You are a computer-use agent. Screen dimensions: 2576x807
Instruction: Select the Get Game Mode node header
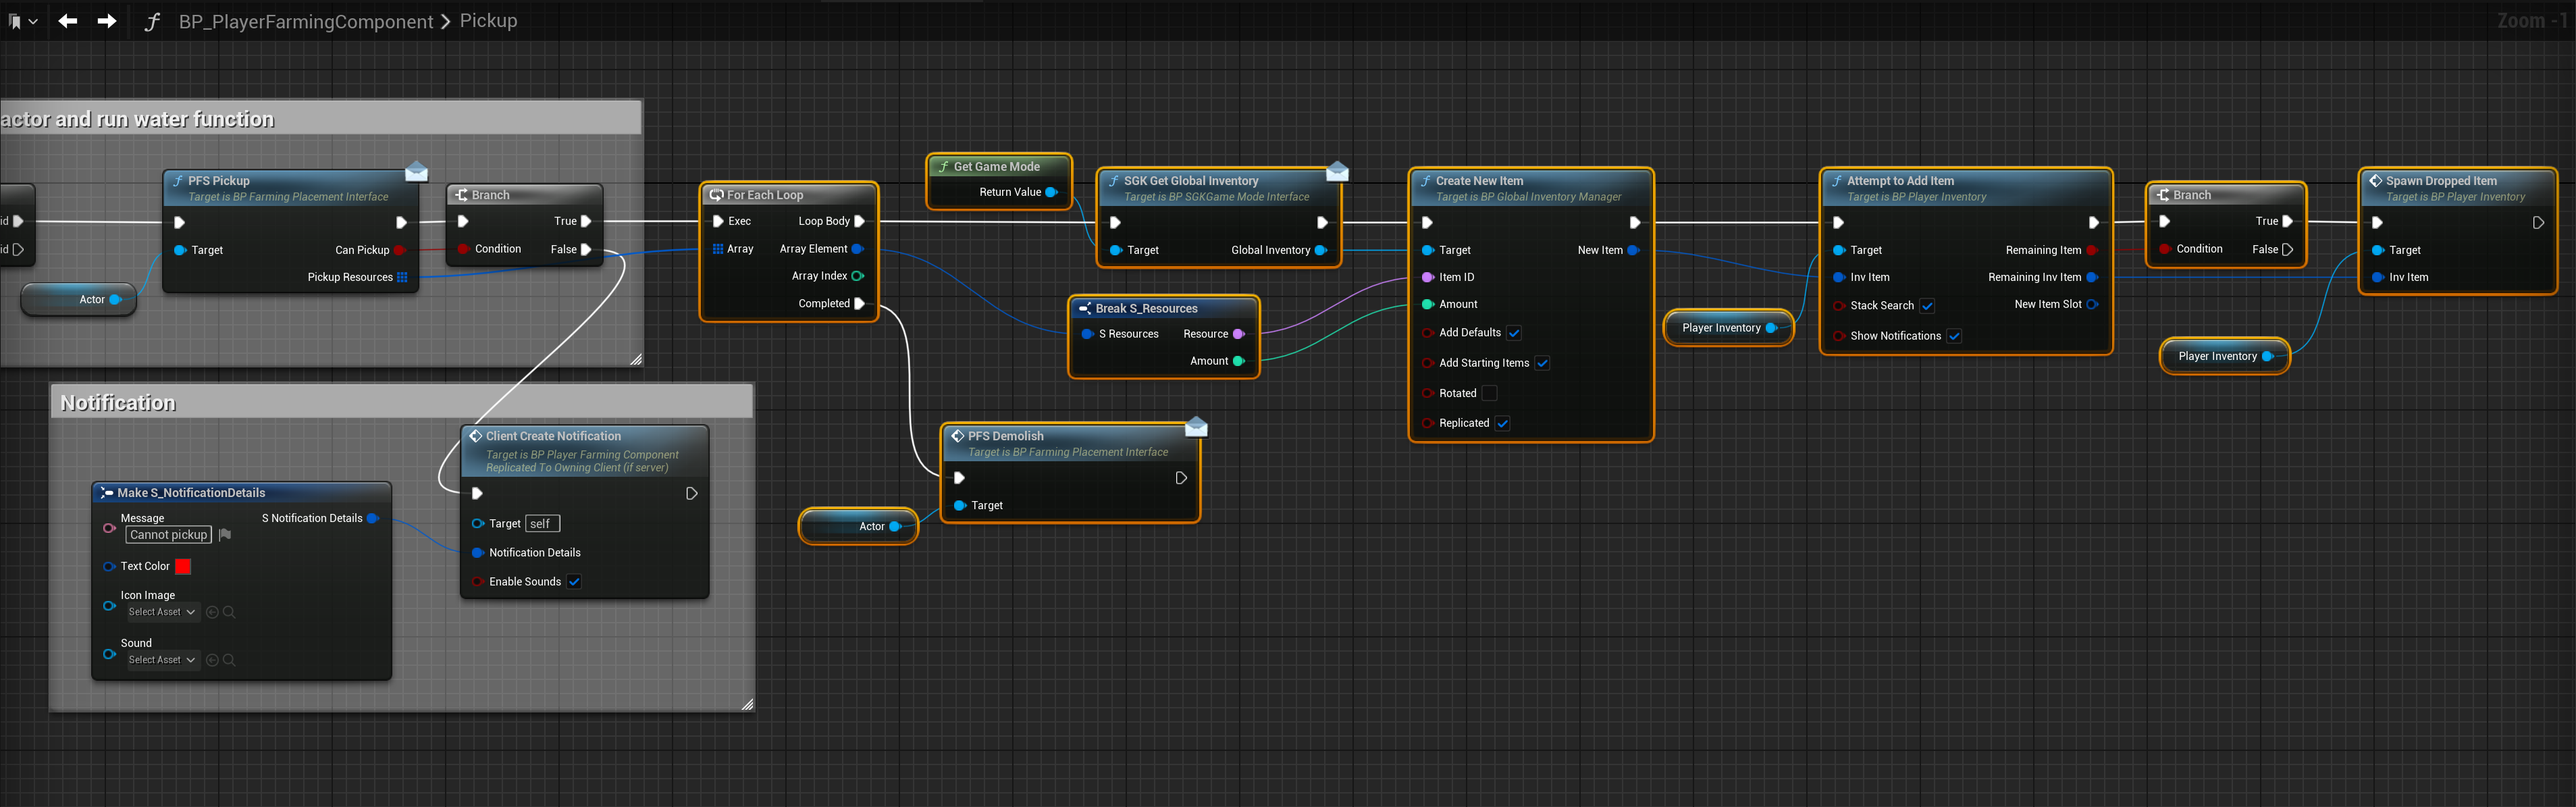(997, 167)
